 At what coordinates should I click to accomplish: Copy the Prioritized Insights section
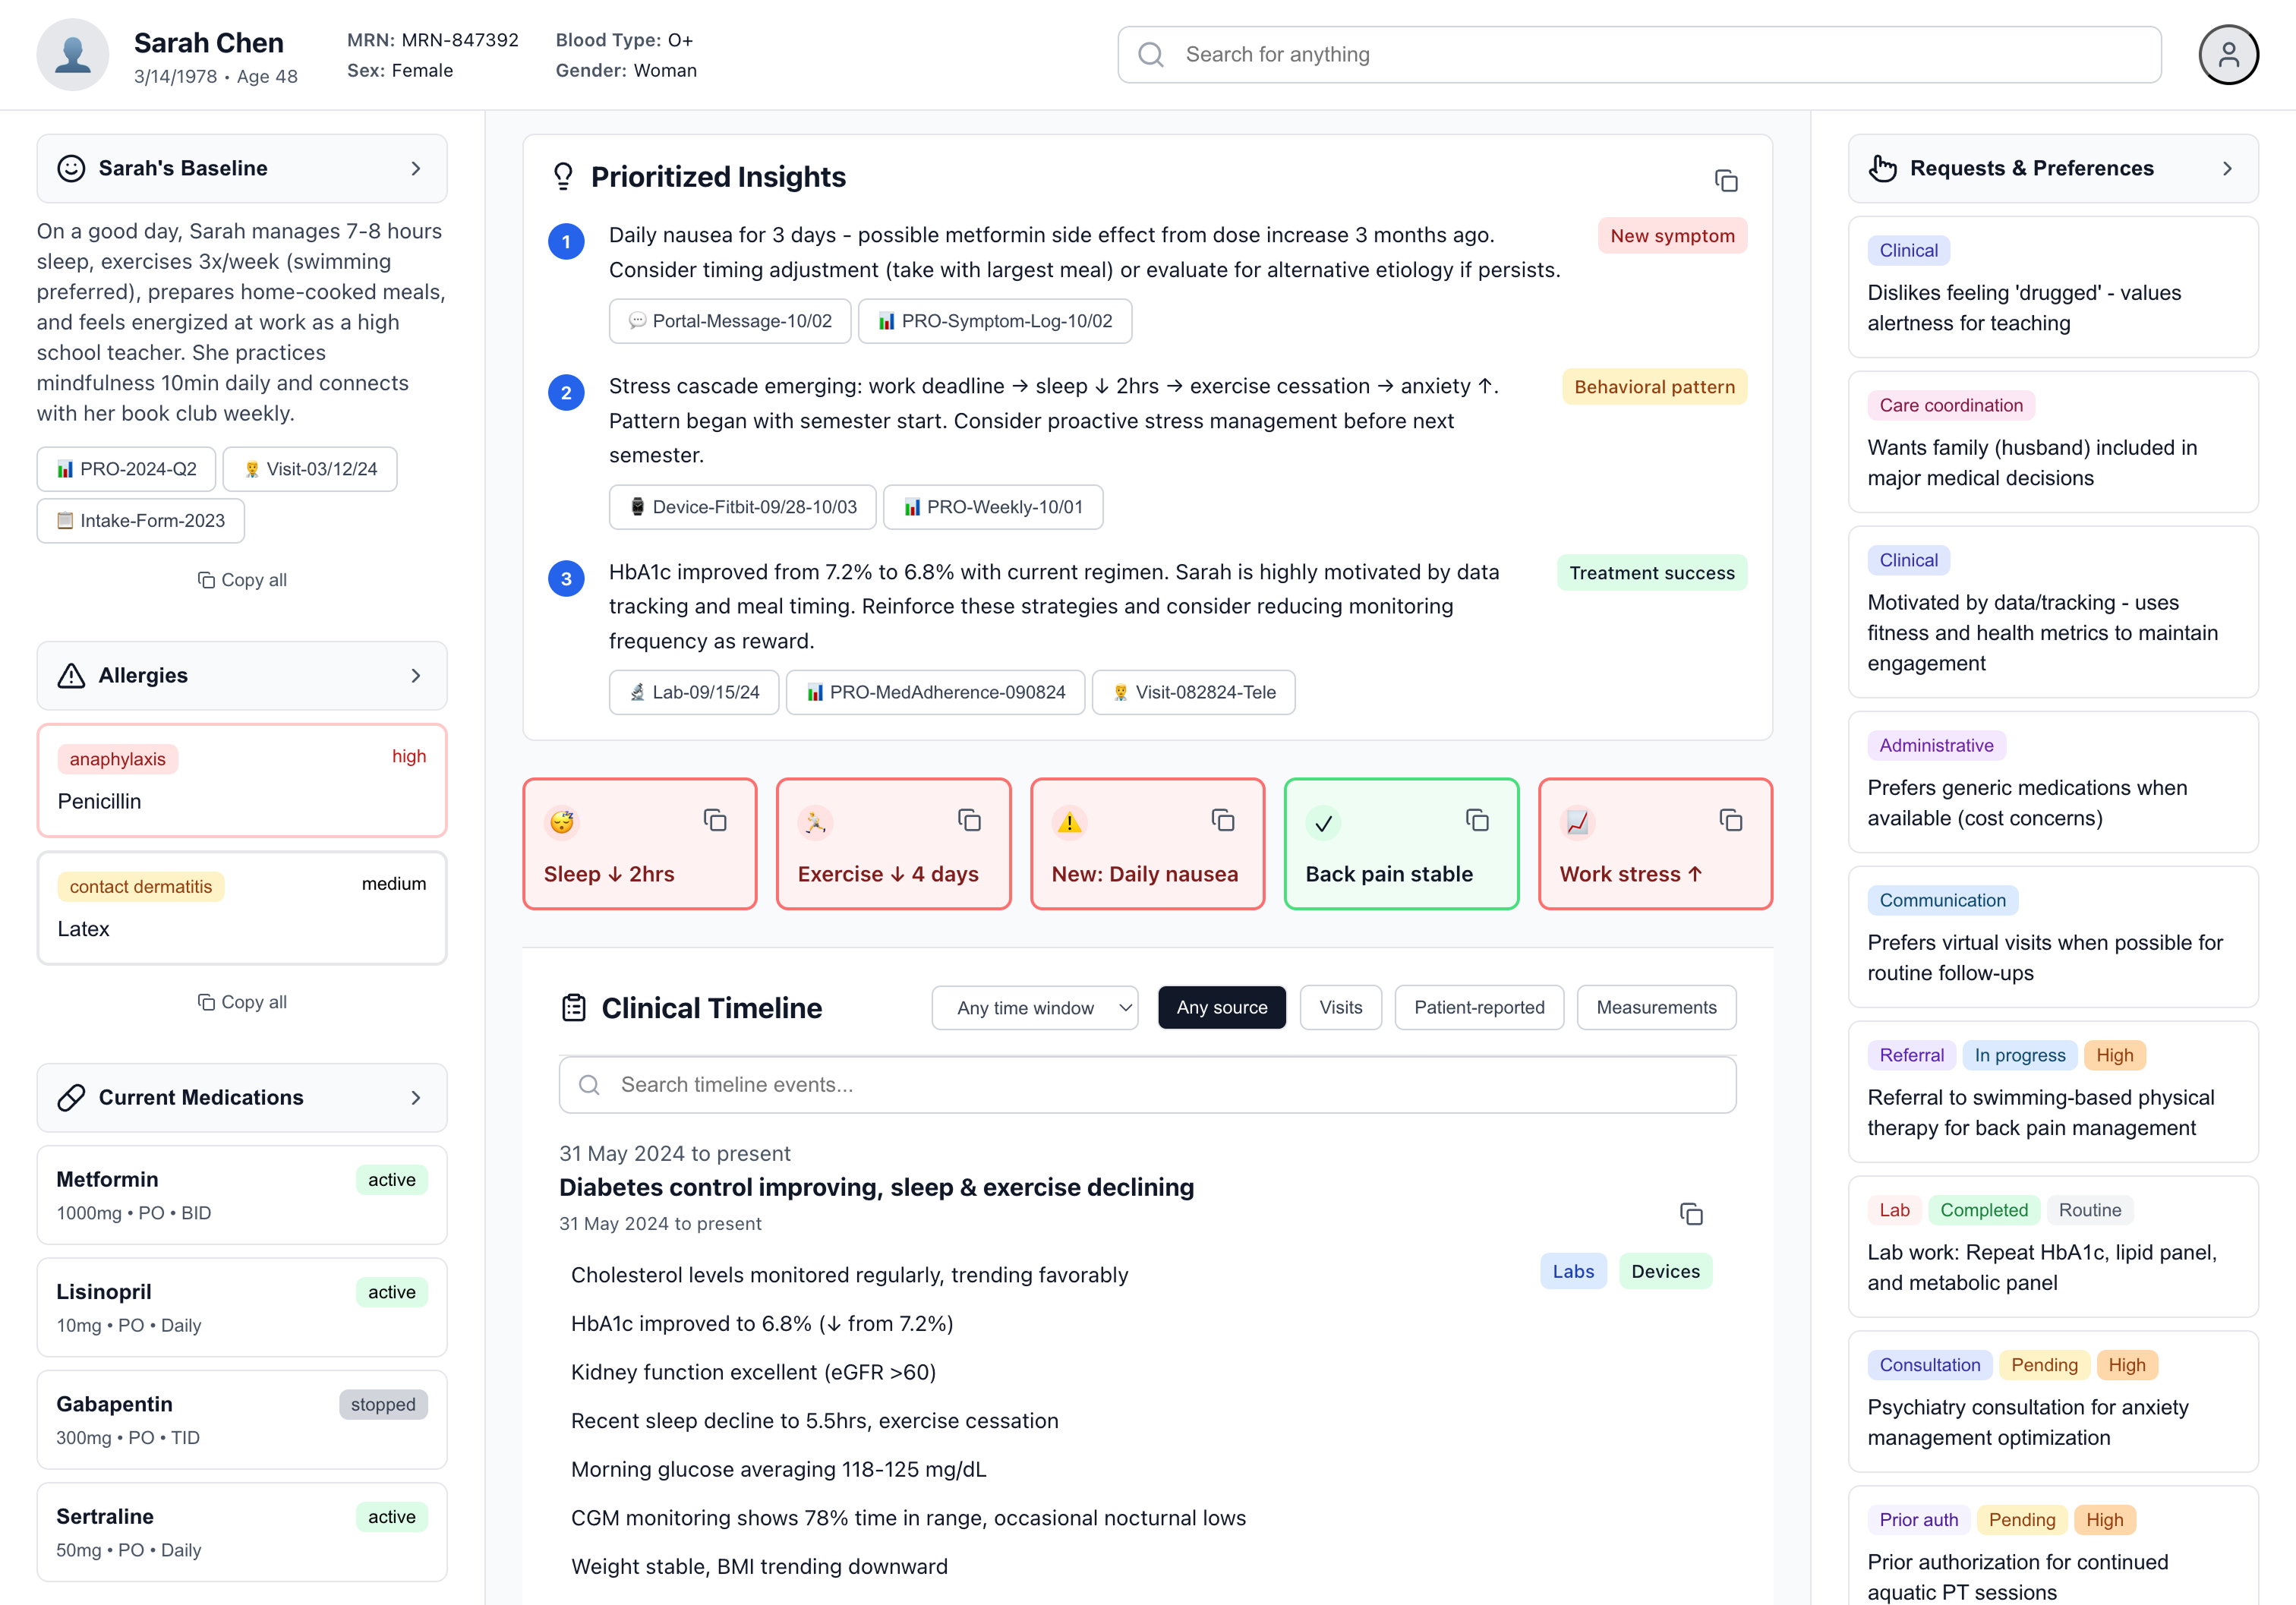coord(1726,181)
